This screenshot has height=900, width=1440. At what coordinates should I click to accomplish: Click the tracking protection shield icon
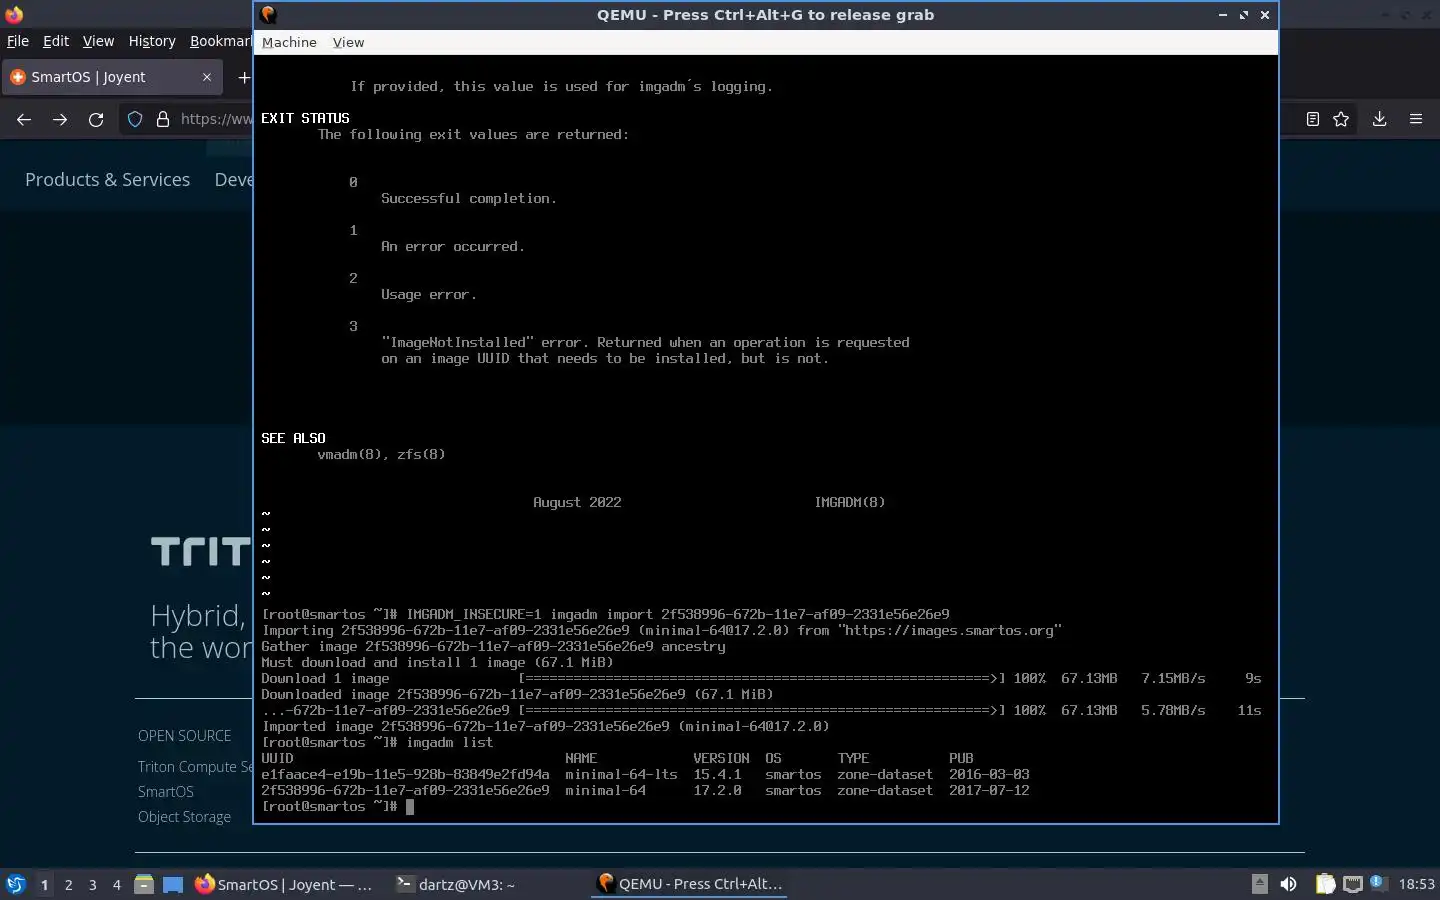(x=135, y=119)
